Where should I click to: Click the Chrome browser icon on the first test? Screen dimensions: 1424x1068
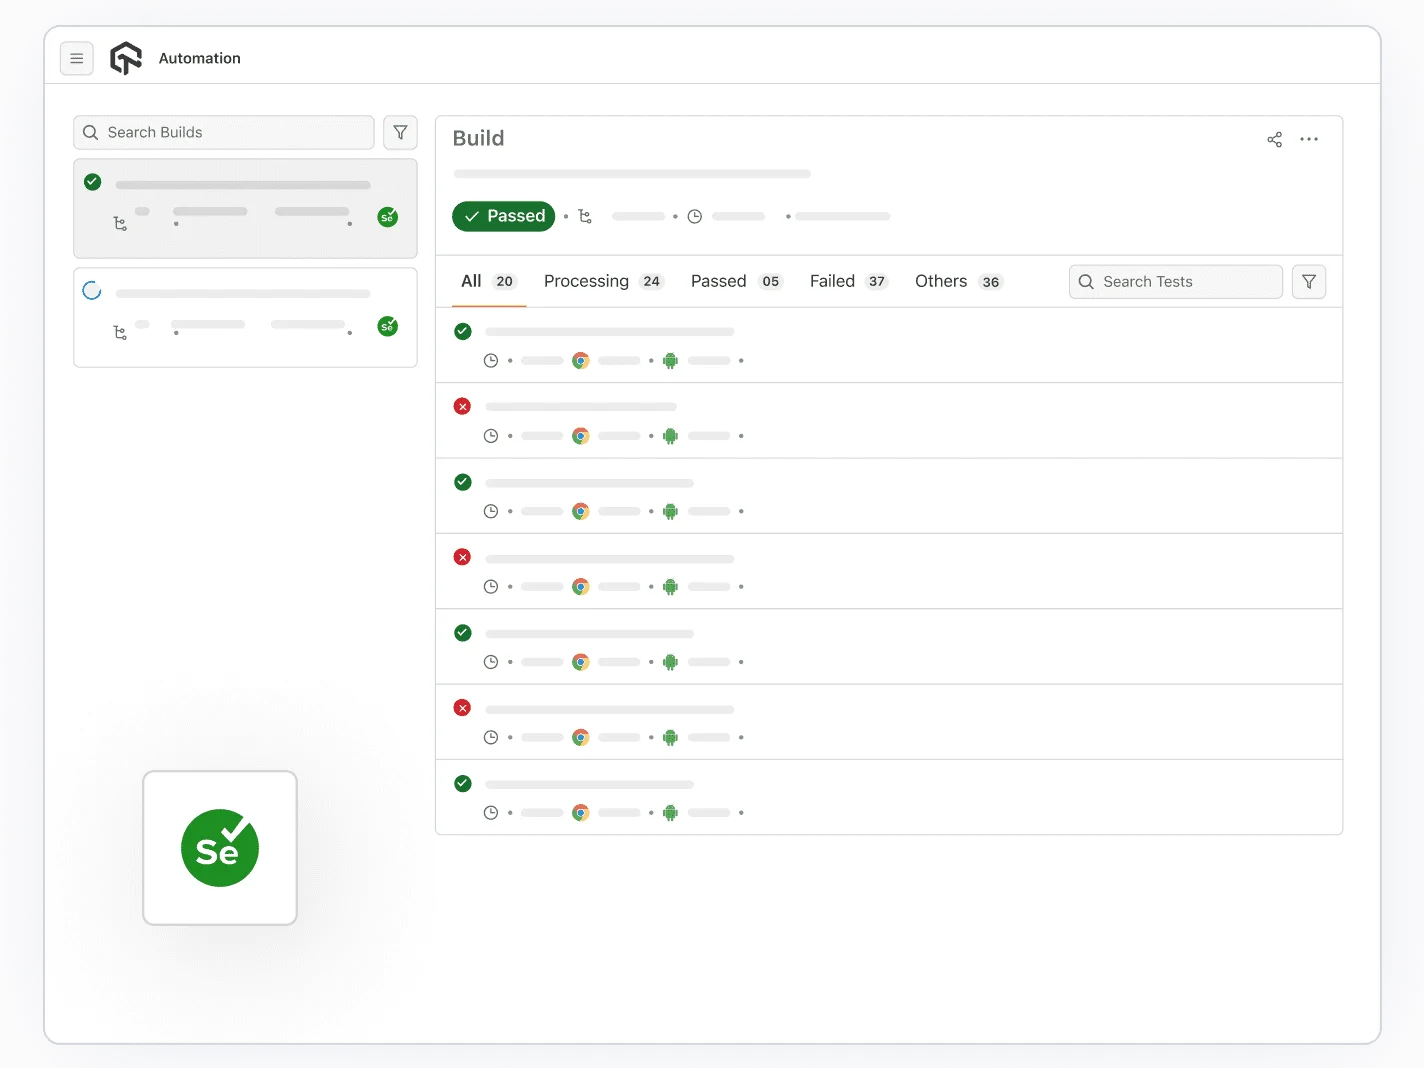click(x=581, y=360)
